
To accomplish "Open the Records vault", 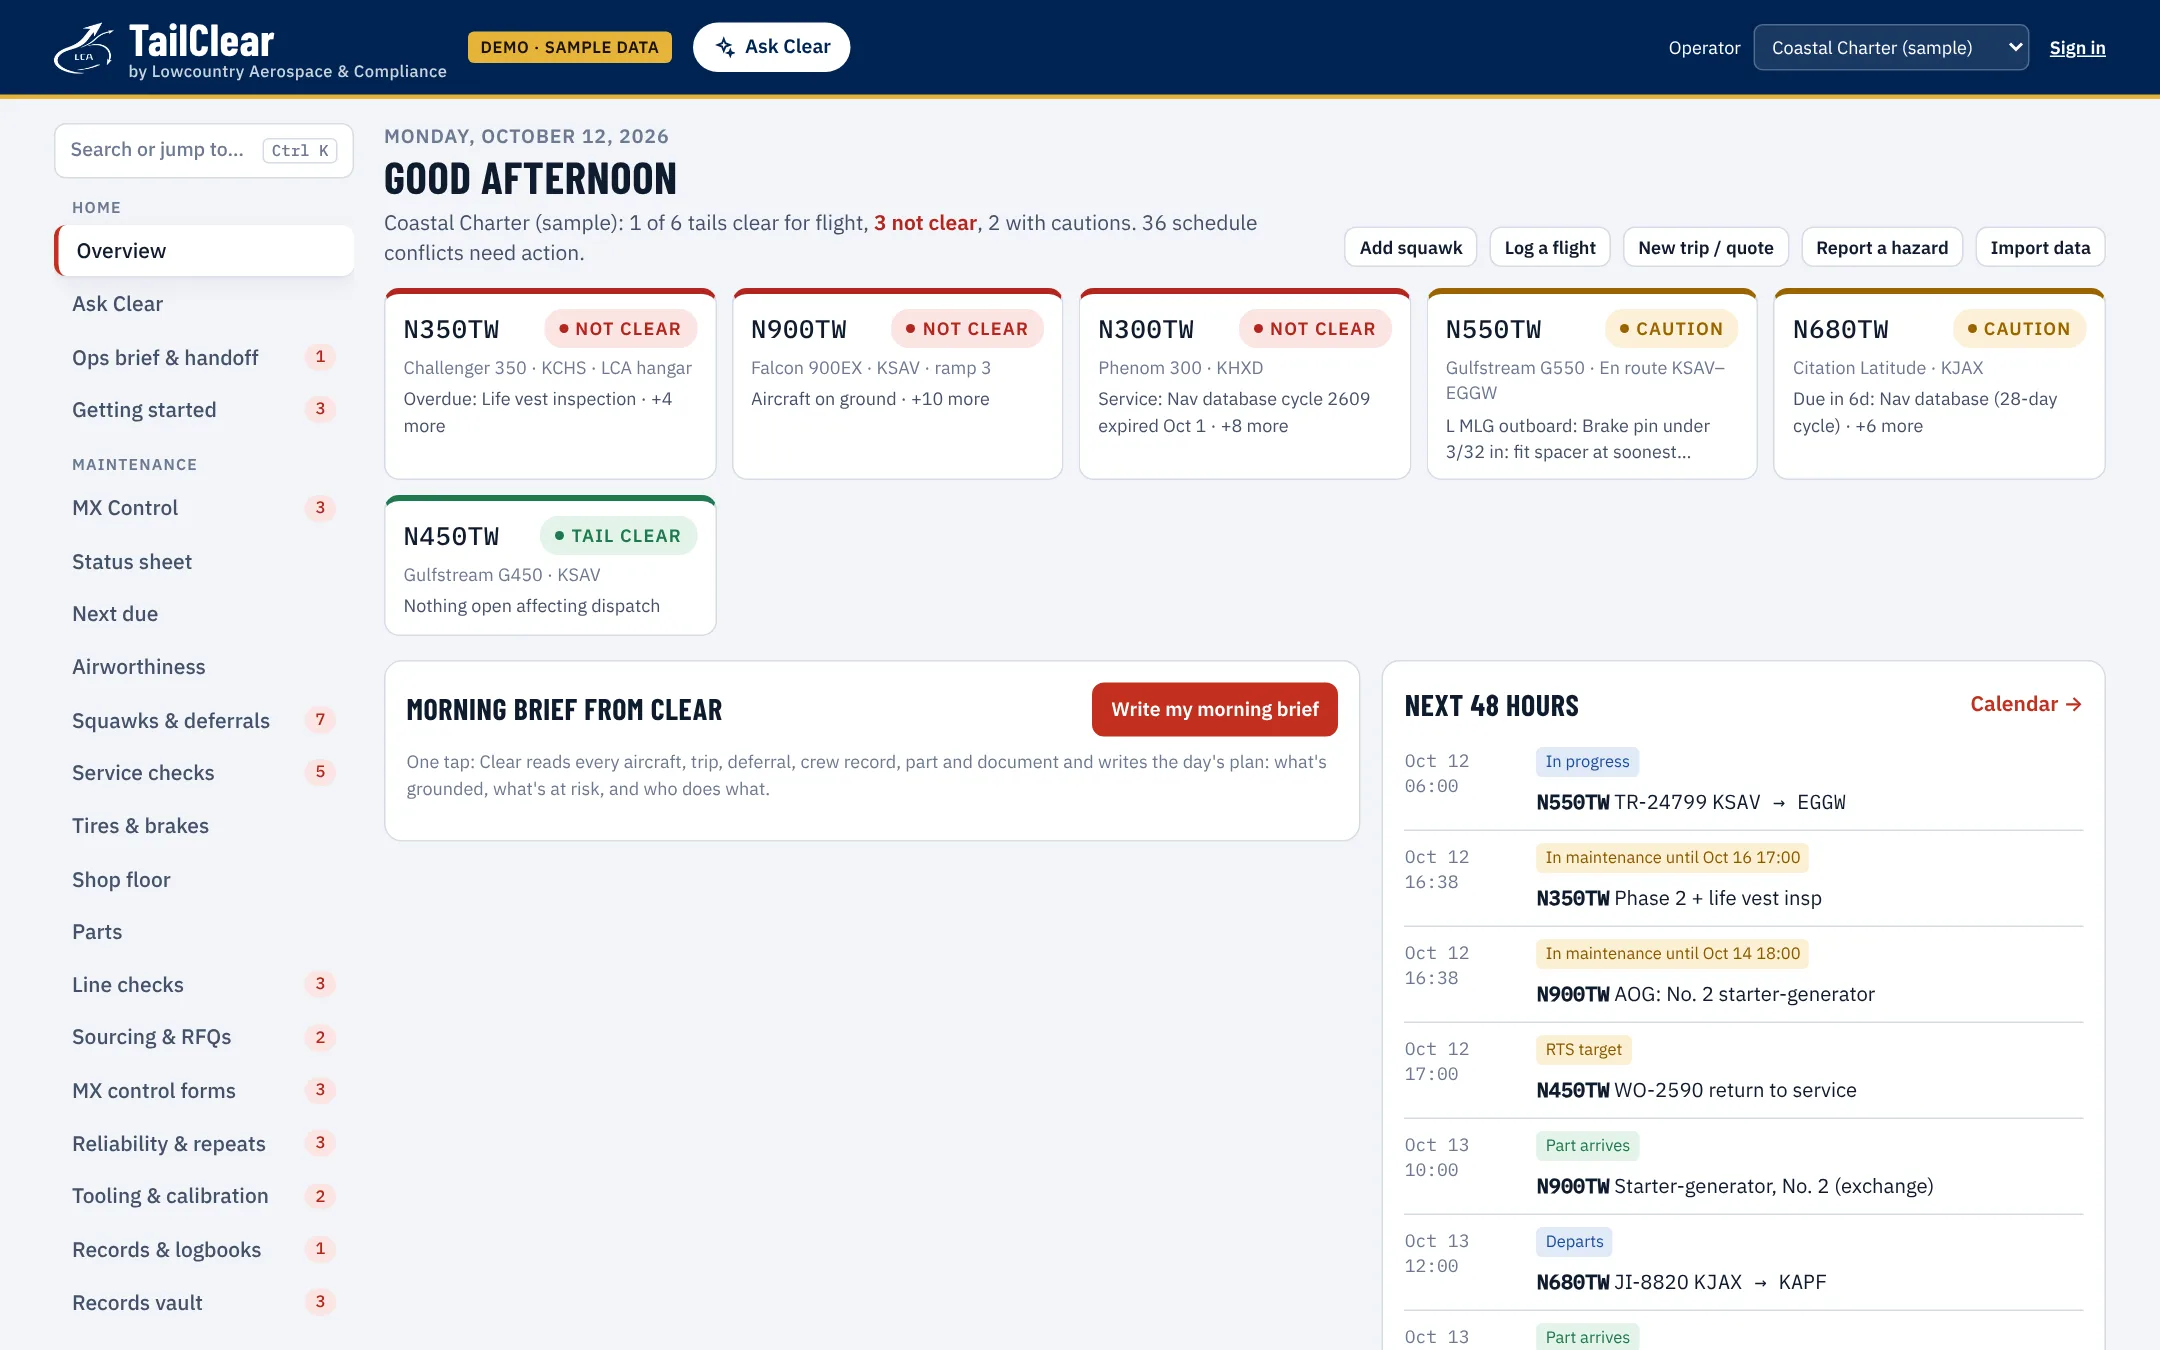I will tap(204, 1302).
